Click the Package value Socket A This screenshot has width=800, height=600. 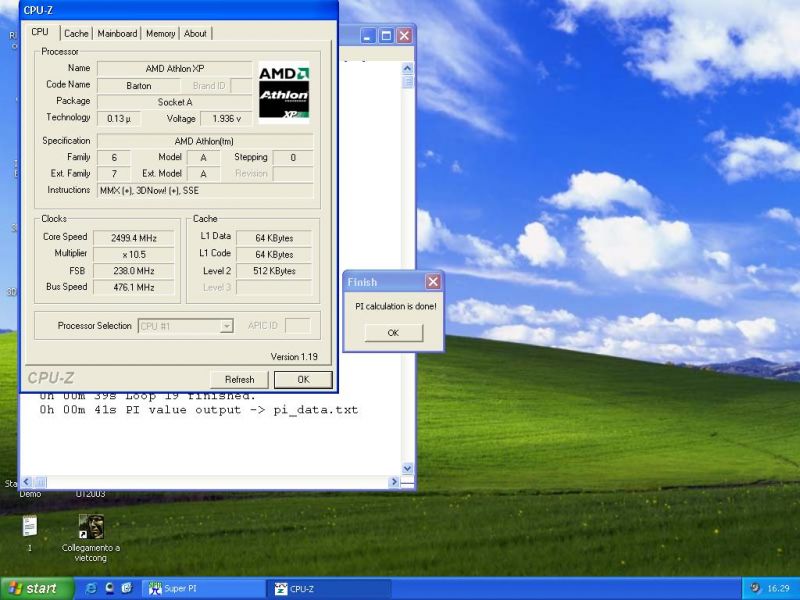point(174,102)
